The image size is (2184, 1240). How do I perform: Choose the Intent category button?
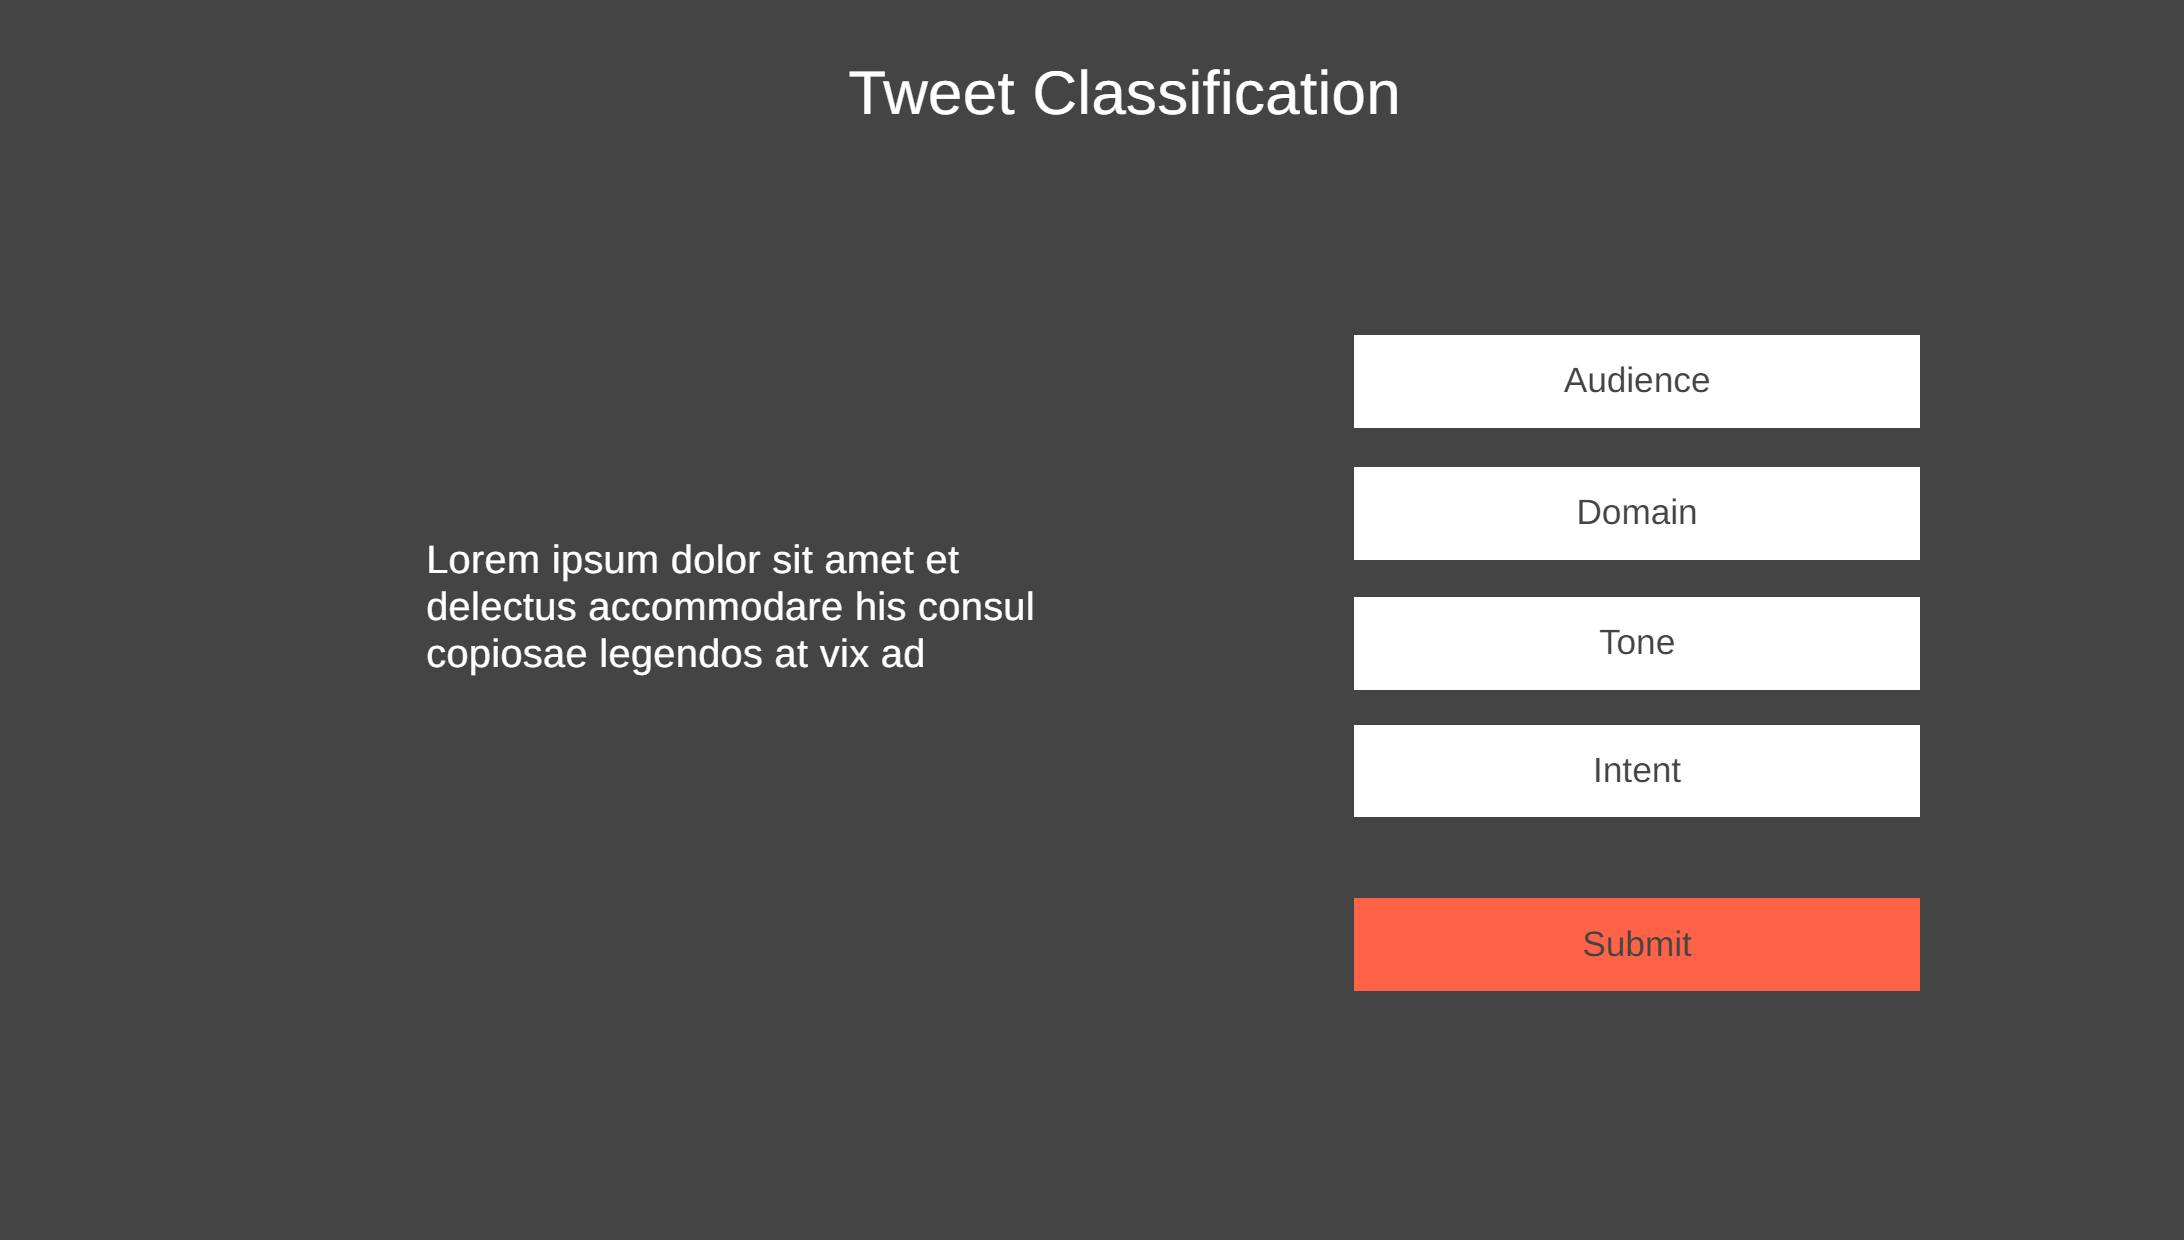1636,771
